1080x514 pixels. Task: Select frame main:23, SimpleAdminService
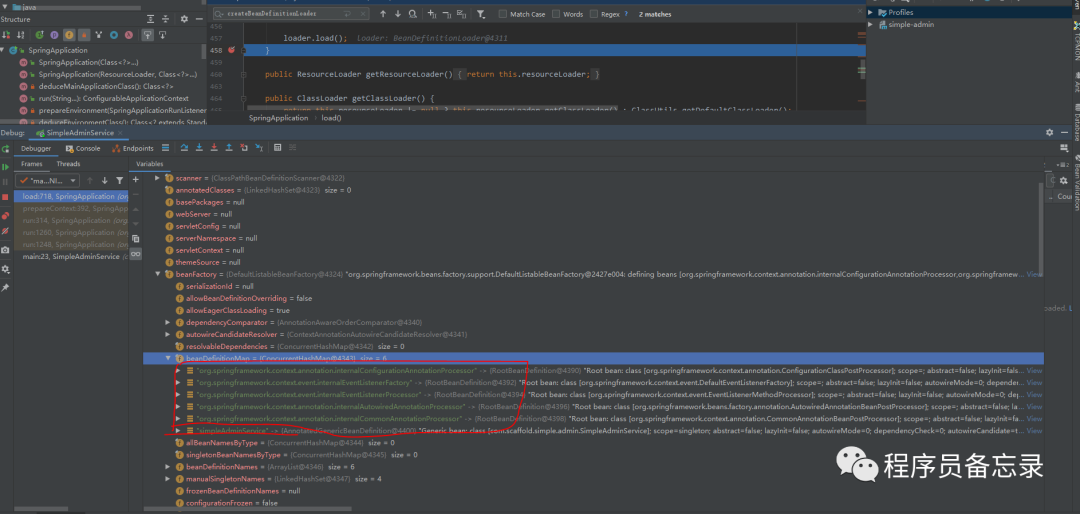tap(71, 256)
